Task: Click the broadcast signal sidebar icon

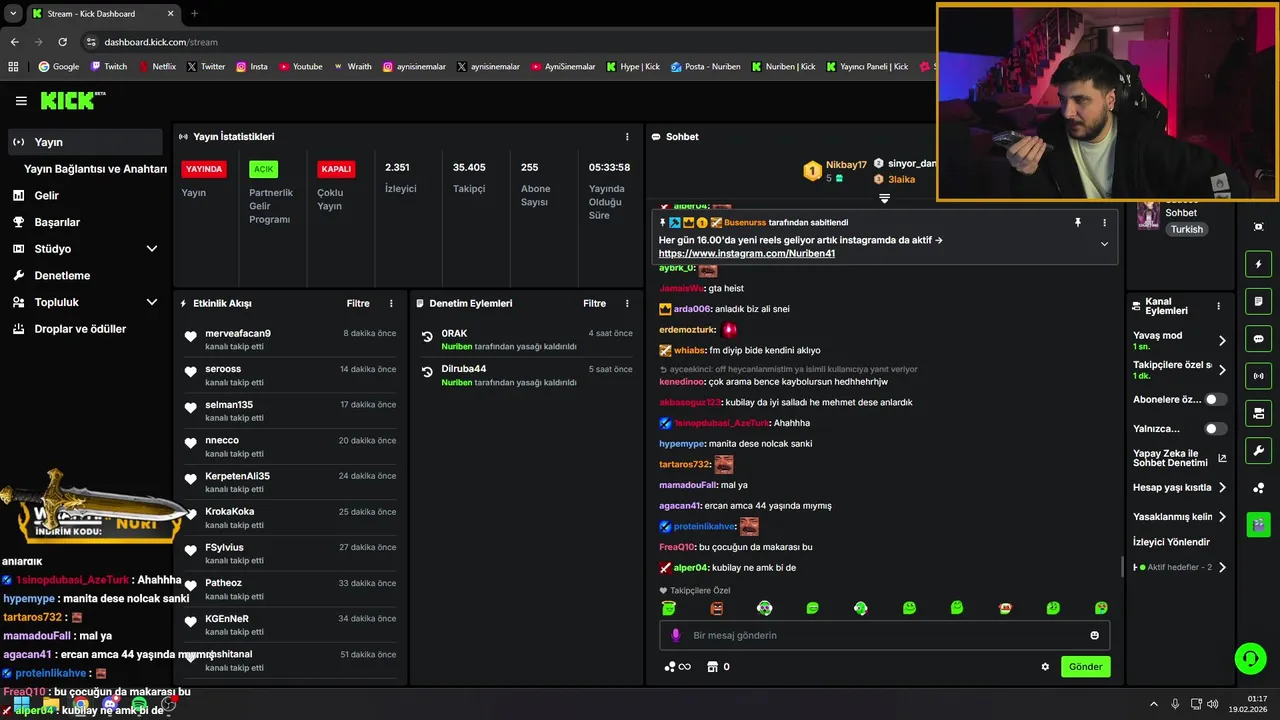Action: click(x=1258, y=376)
